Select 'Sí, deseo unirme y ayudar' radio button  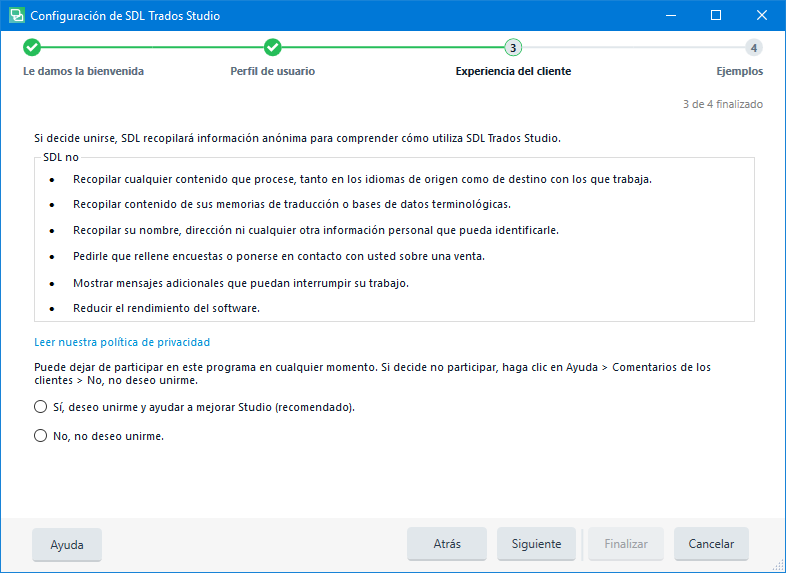click(41, 407)
